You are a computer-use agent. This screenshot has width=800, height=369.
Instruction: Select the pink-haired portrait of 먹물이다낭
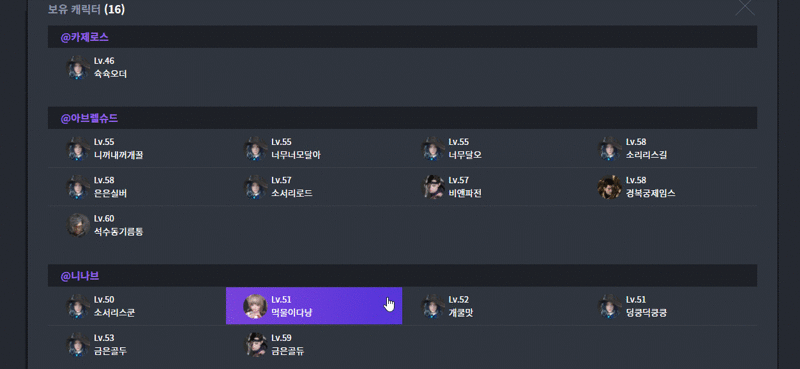coord(256,306)
